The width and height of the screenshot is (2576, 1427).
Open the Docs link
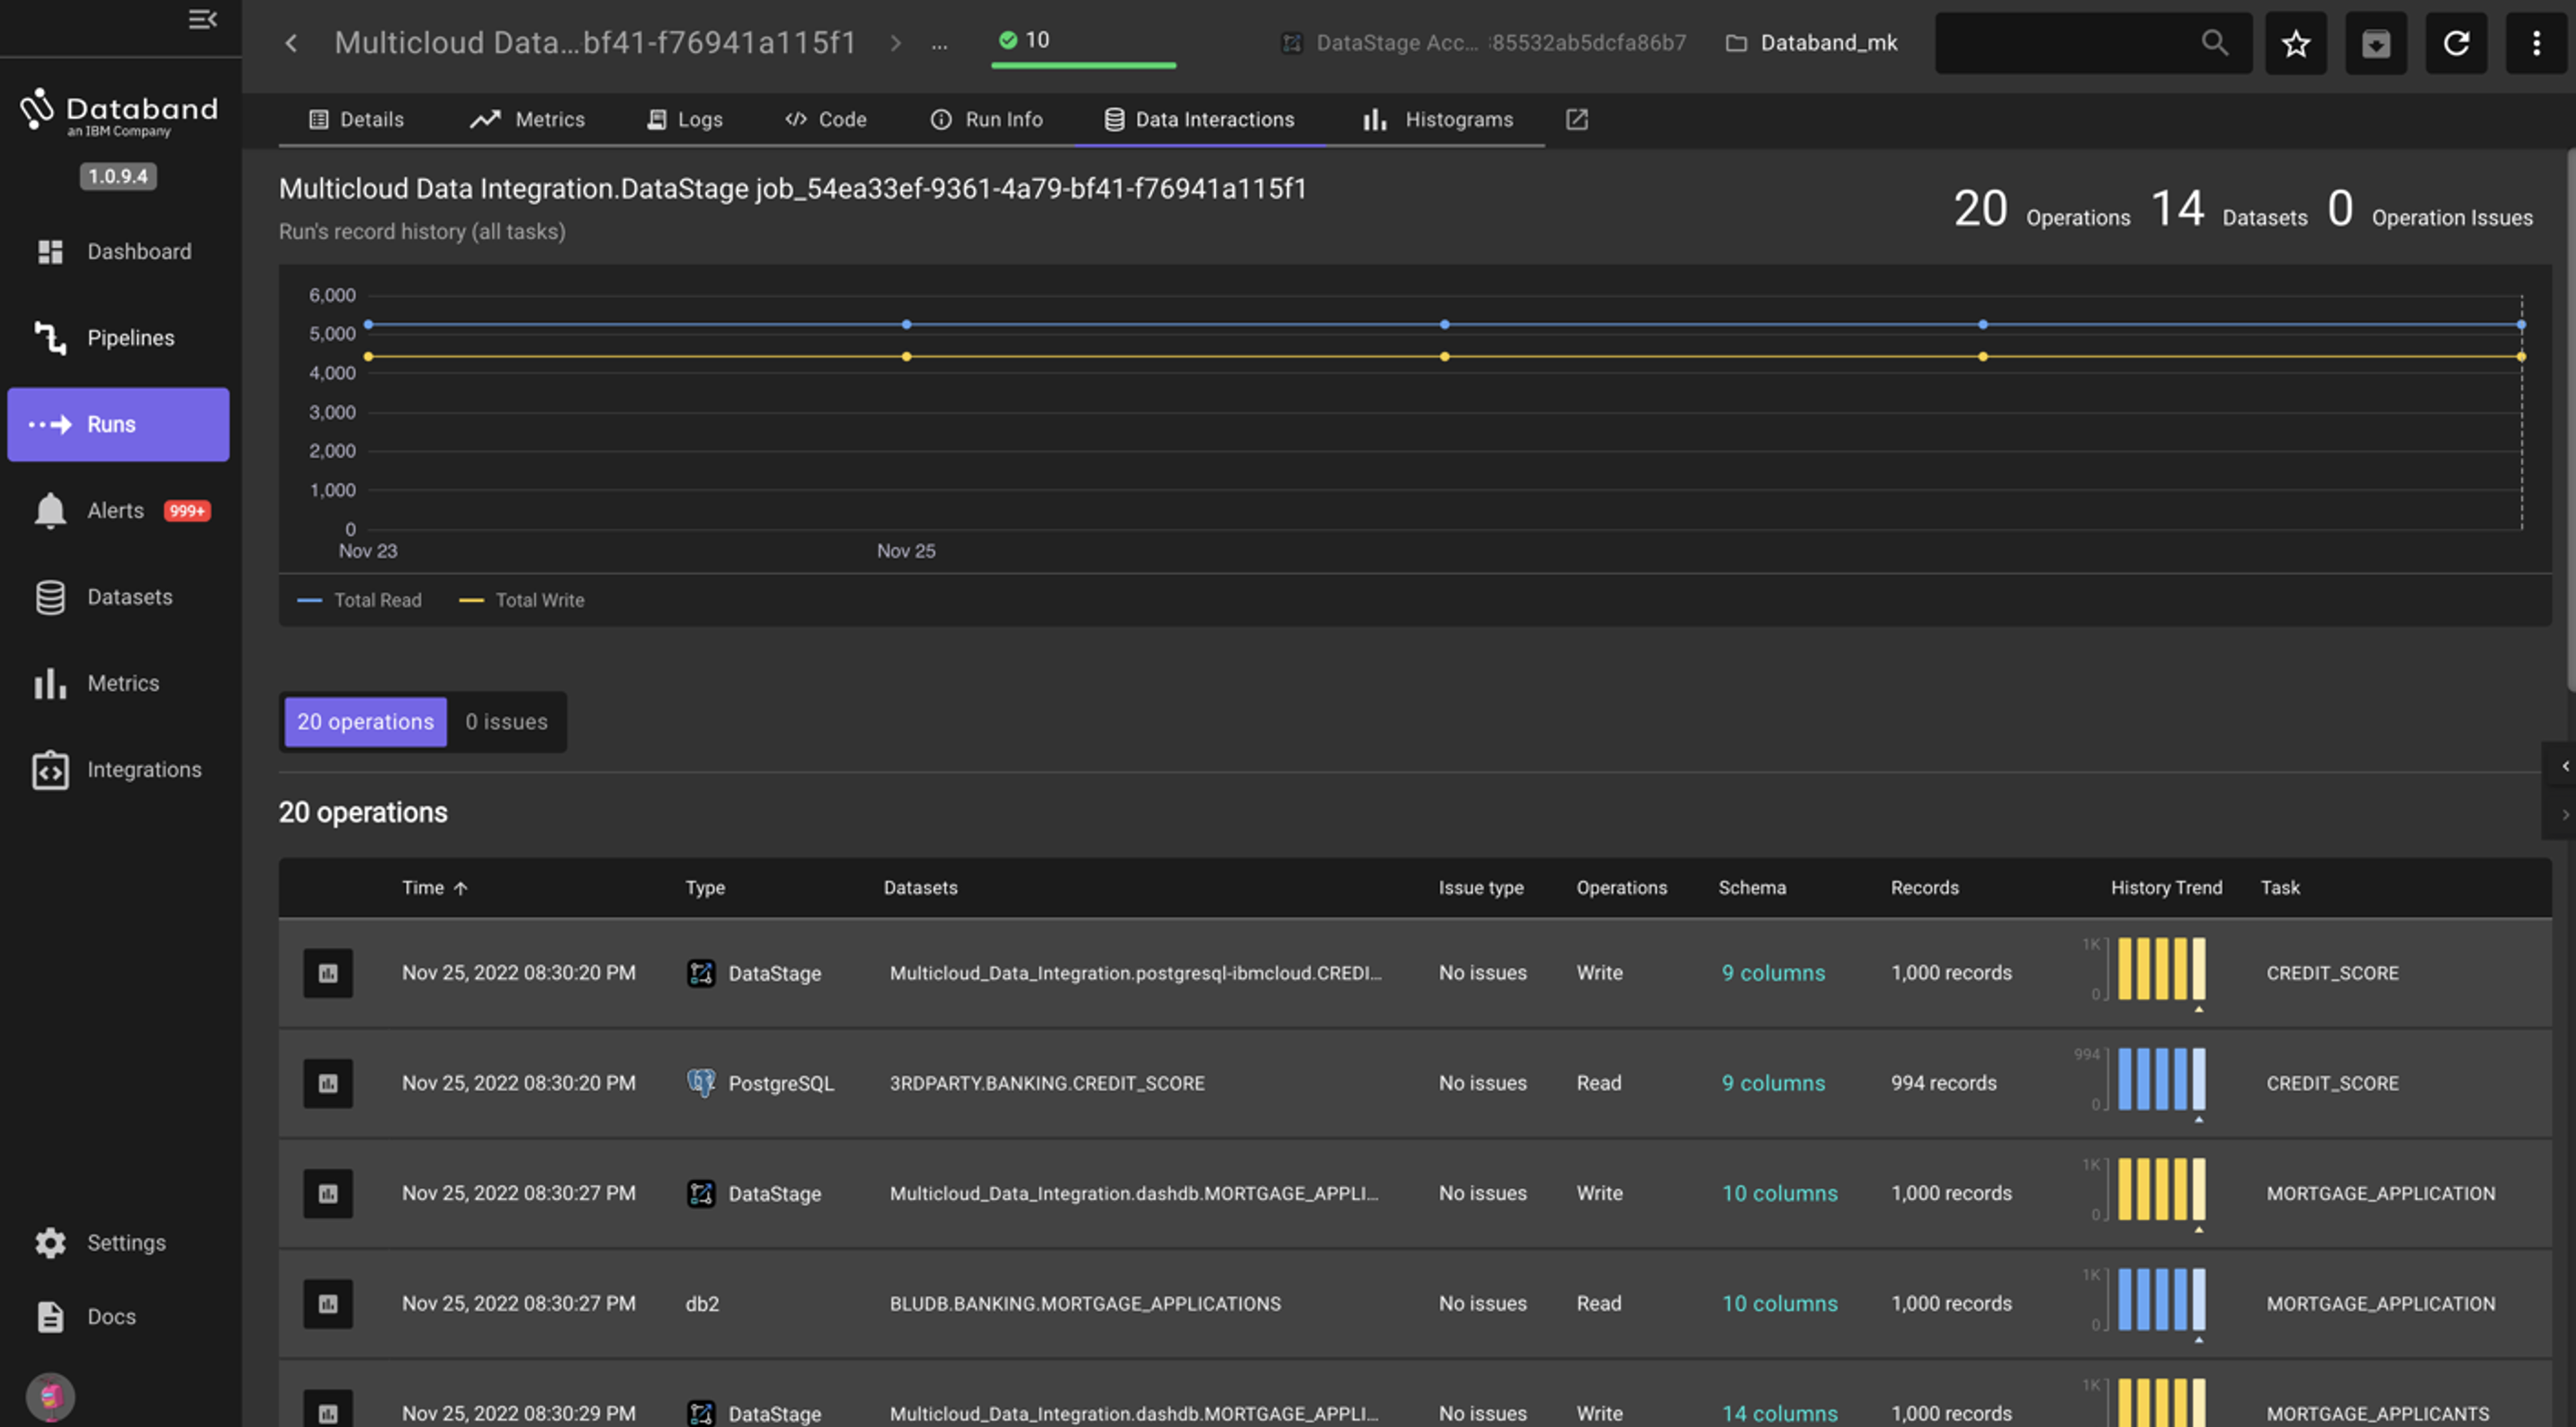(118, 1317)
